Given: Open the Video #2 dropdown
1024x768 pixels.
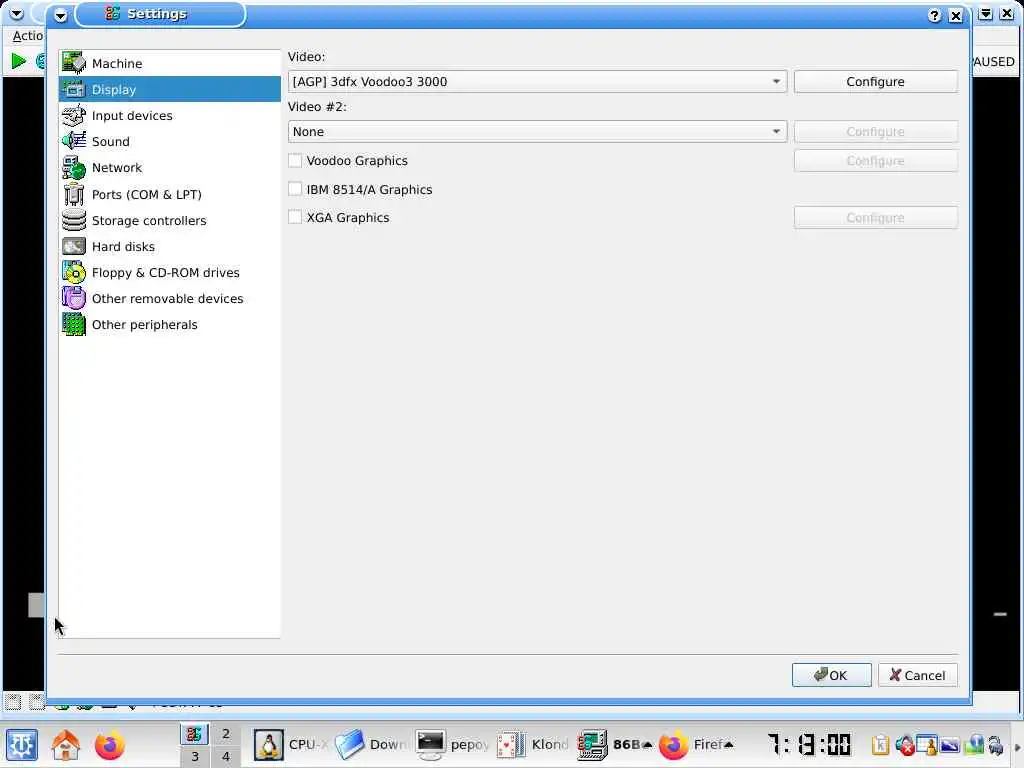Looking at the screenshot, I should click(537, 132).
